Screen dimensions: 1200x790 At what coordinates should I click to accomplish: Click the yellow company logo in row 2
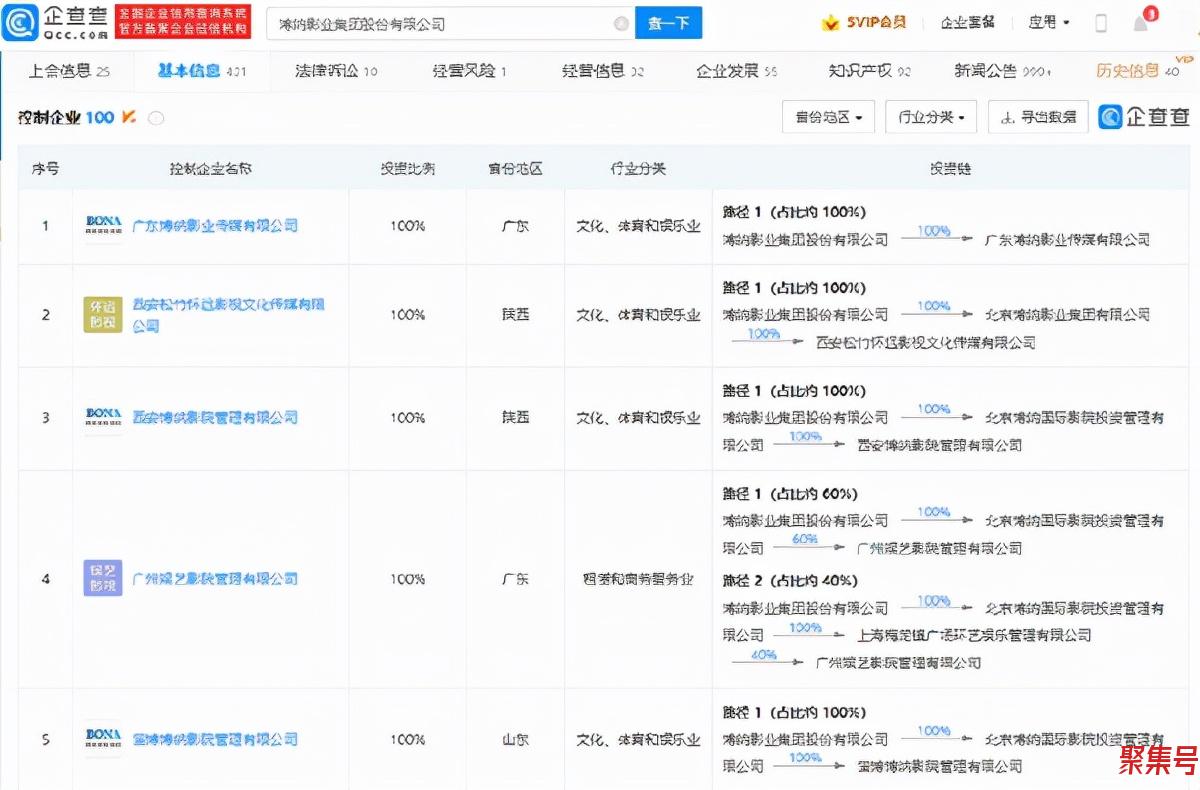point(103,314)
